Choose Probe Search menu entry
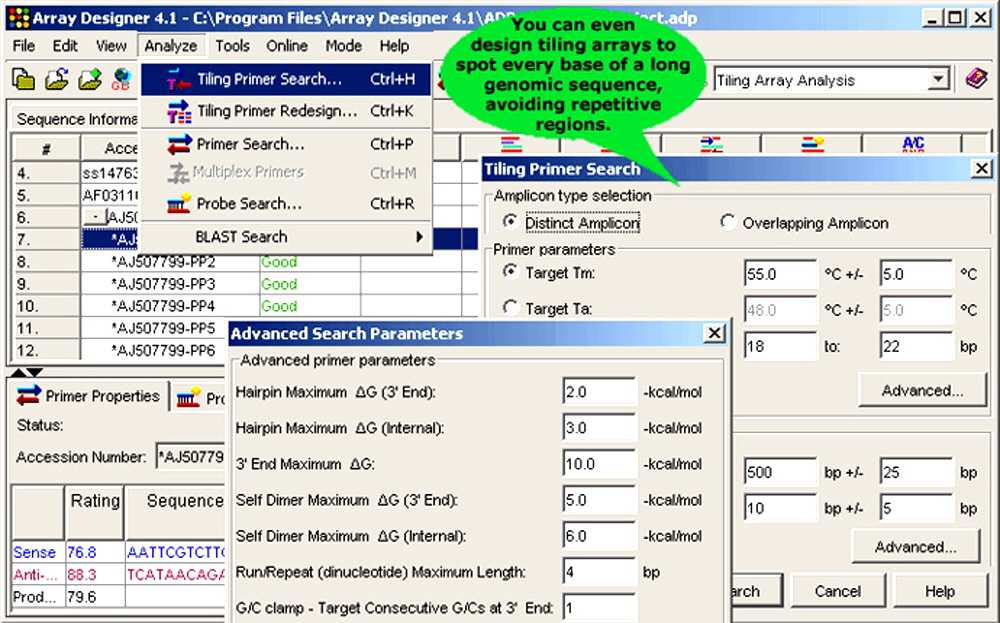Screen dimensions: 1000x623 tap(286, 203)
